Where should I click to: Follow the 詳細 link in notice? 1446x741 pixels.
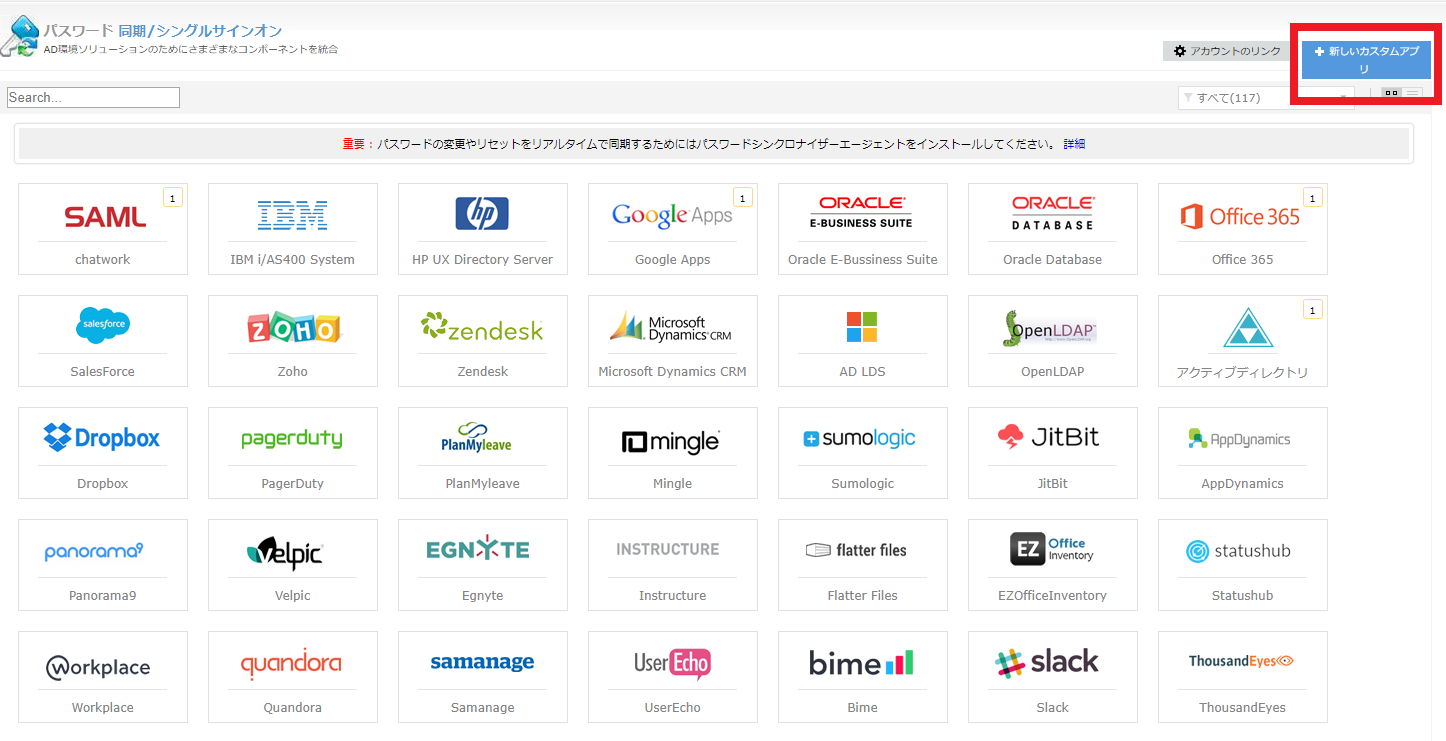pos(1074,144)
